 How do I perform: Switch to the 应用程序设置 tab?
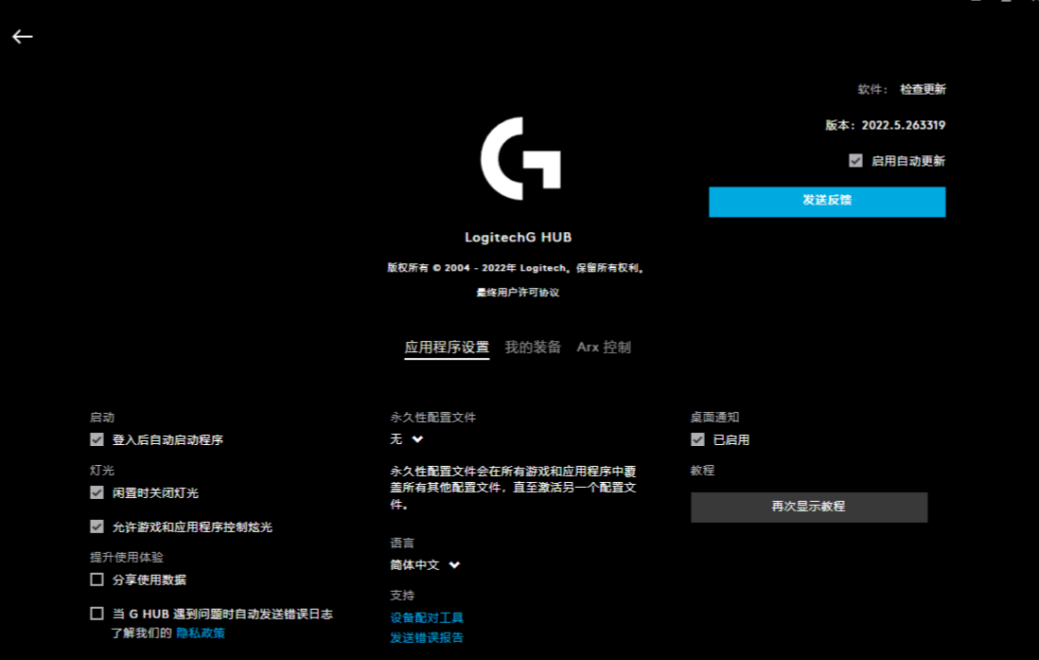[x=447, y=347]
